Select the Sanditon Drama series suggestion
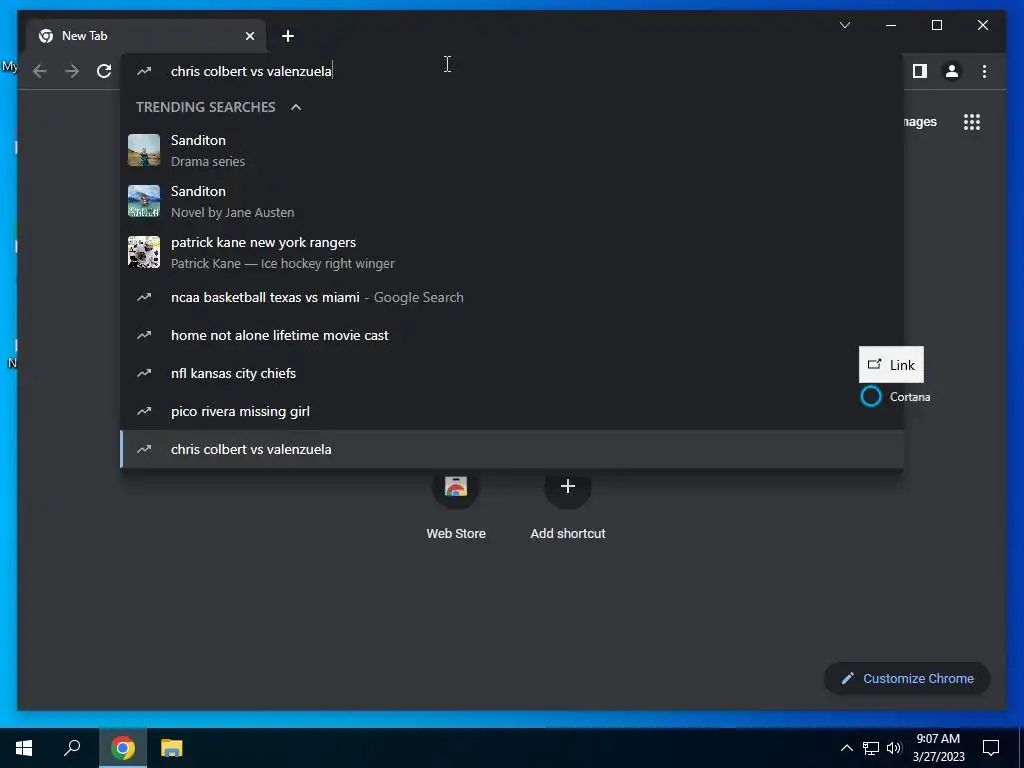This screenshot has width=1024, height=768. click(512, 150)
